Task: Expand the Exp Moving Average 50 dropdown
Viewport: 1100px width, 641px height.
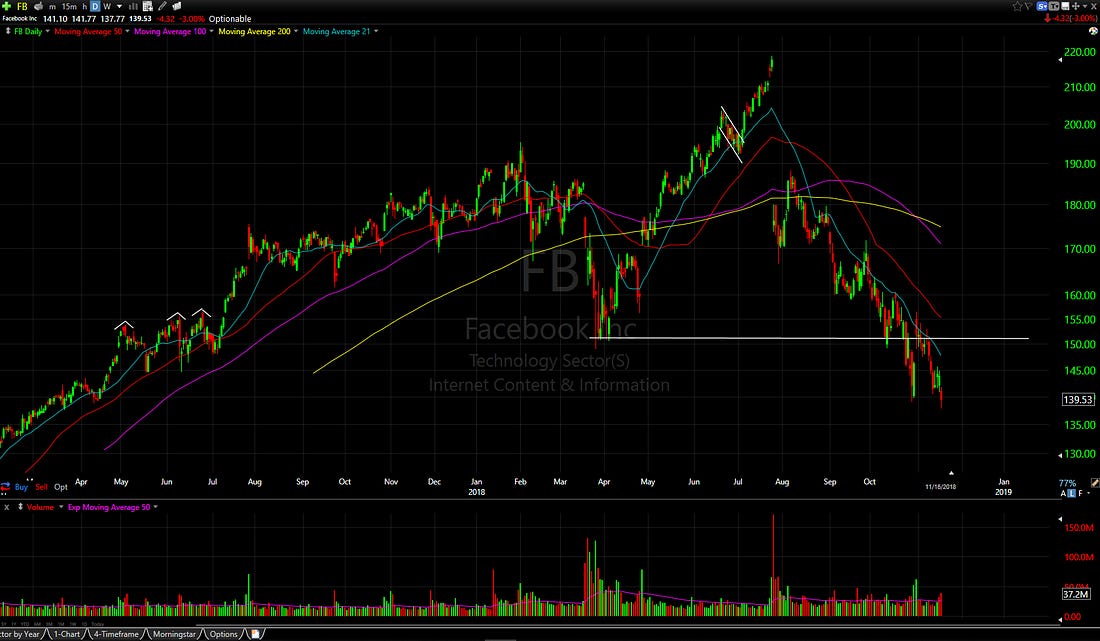Action: pos(155,507)
